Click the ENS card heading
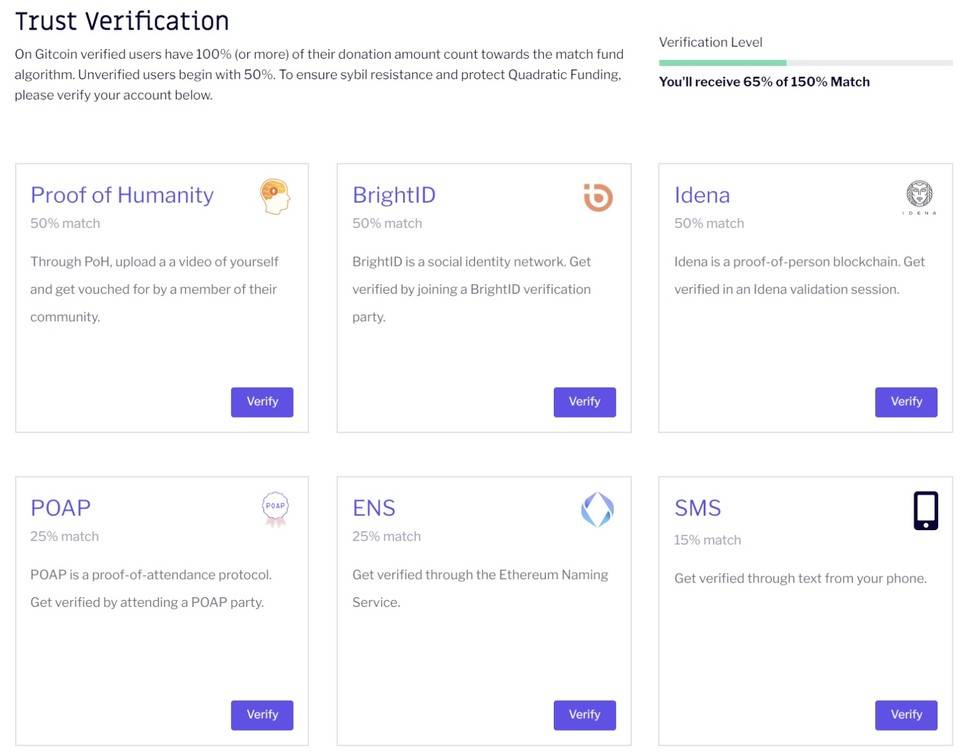 pyautogui.click(x=373, y=508)
